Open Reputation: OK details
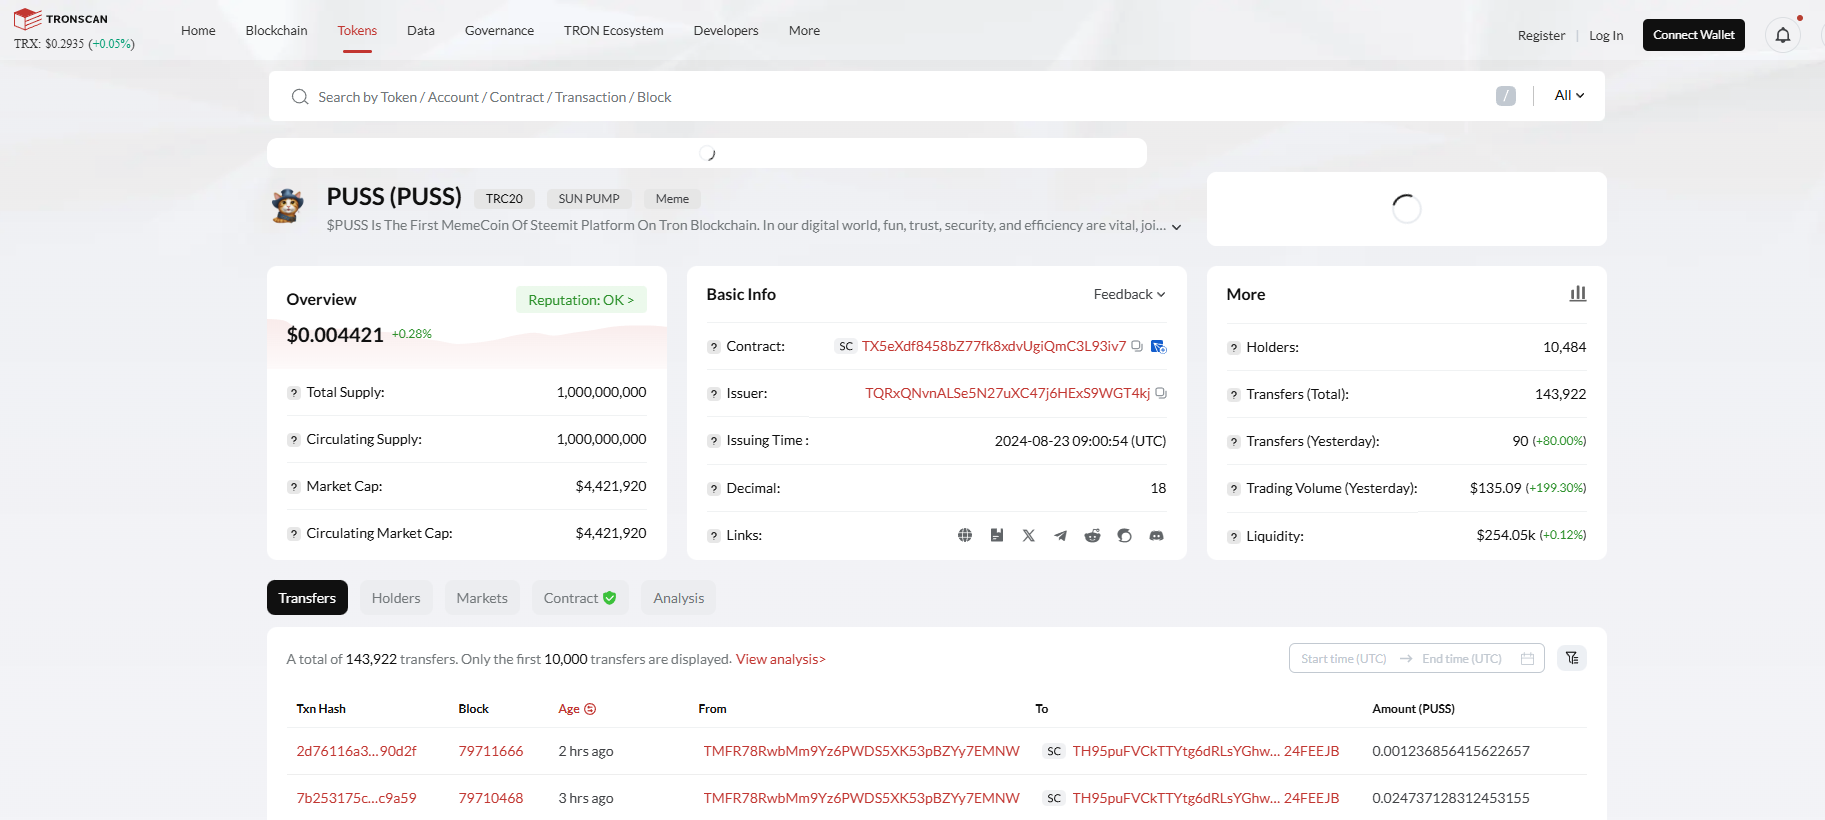The image size is (1825, 820). point(581,300)
